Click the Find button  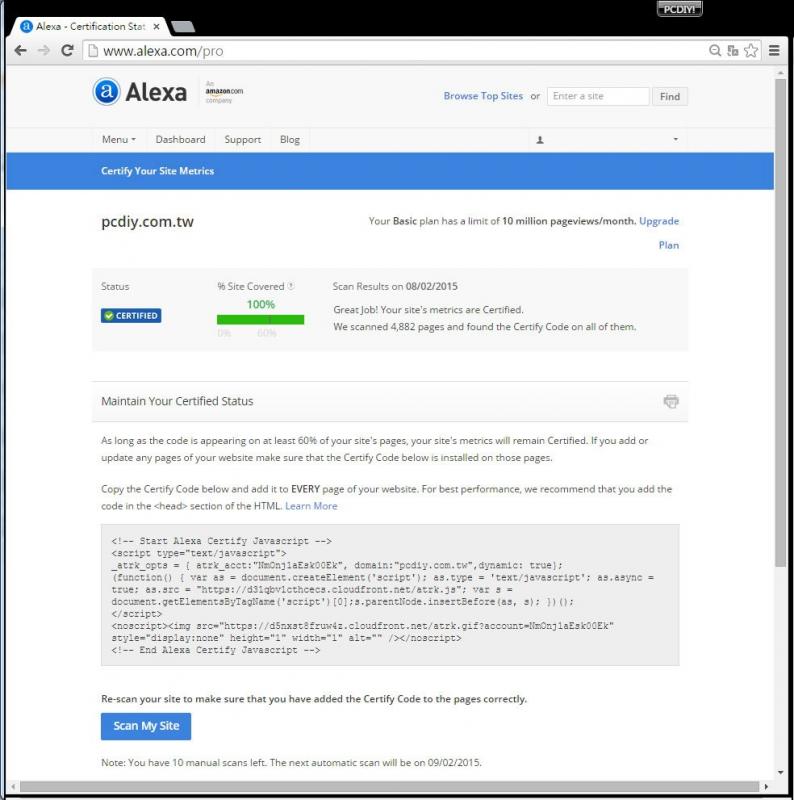(669, 96)
